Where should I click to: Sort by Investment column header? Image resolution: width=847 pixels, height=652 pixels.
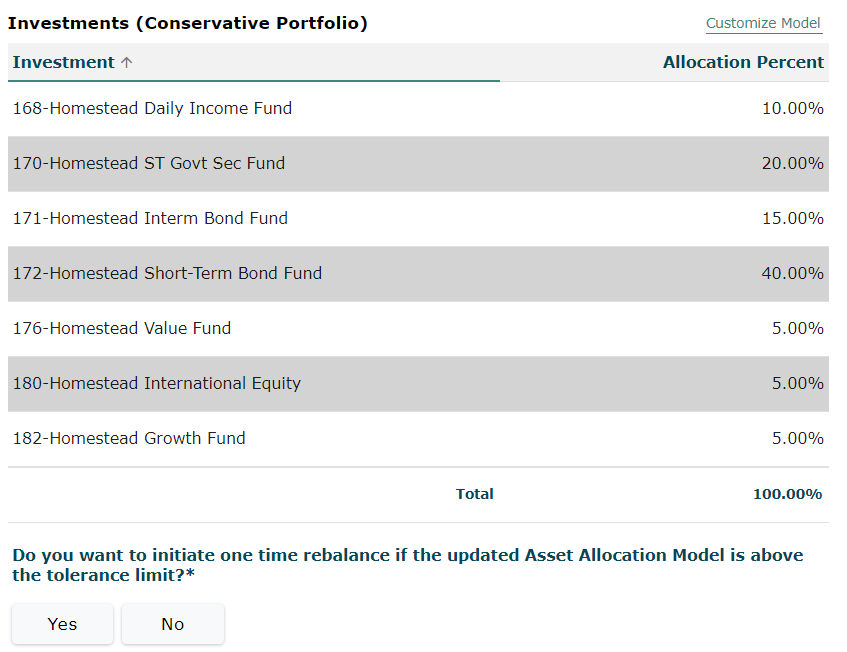coord(64,63)
